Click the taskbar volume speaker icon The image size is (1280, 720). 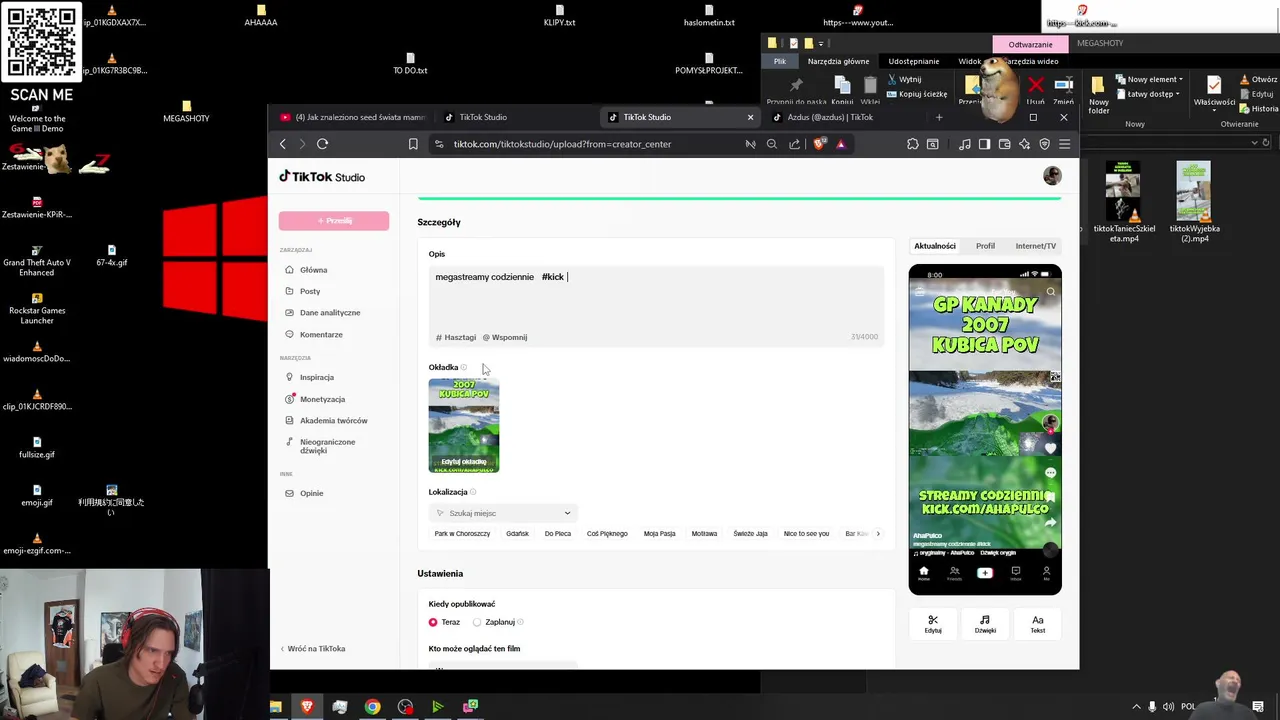(x=1168, y=707)
